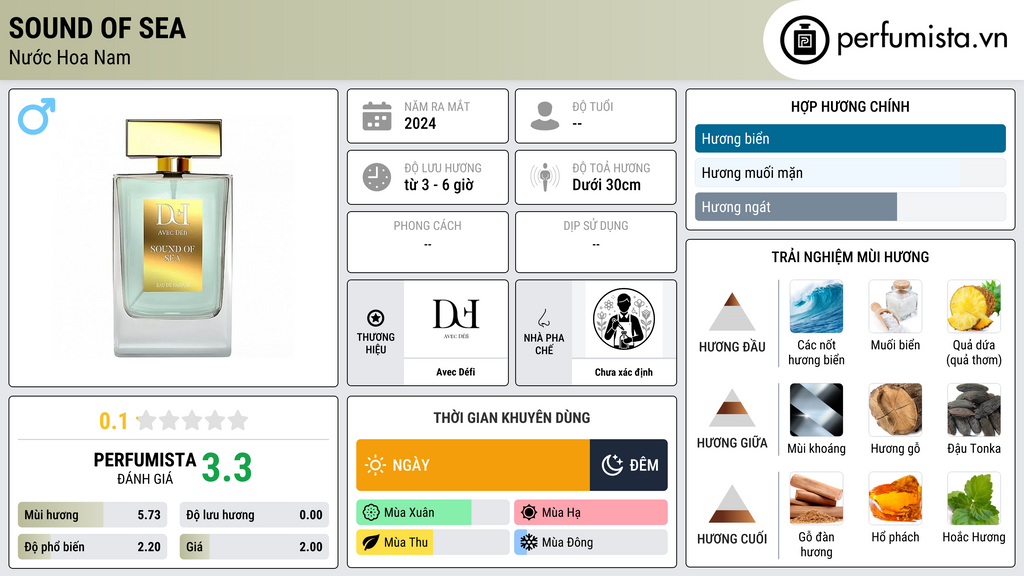The image size is (1024, 576).
Task: Select the Ngày daytime segment
Action: (x=473, y=465)
